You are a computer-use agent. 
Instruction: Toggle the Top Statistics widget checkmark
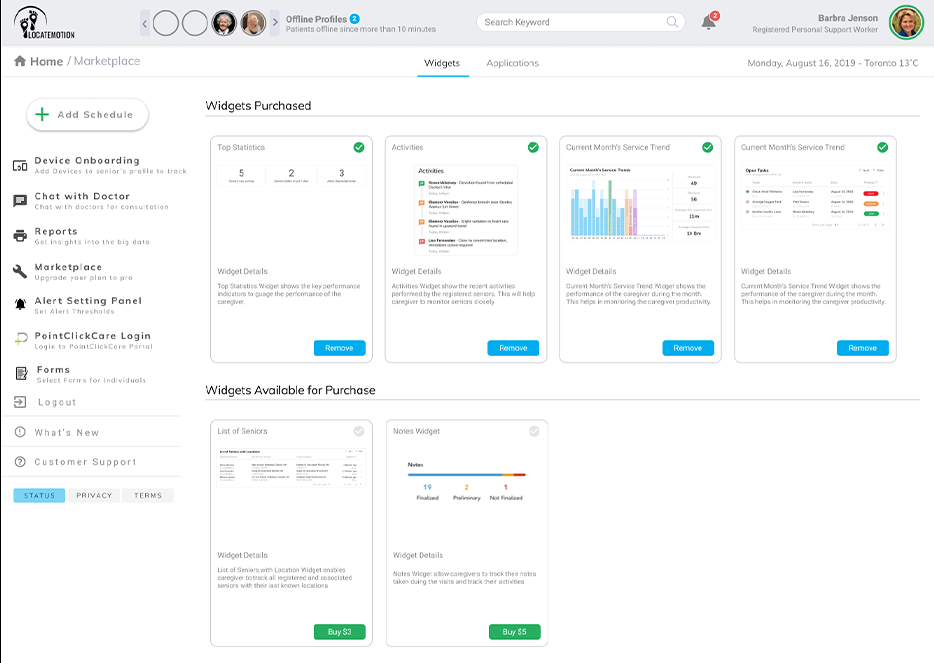(358, 147)
